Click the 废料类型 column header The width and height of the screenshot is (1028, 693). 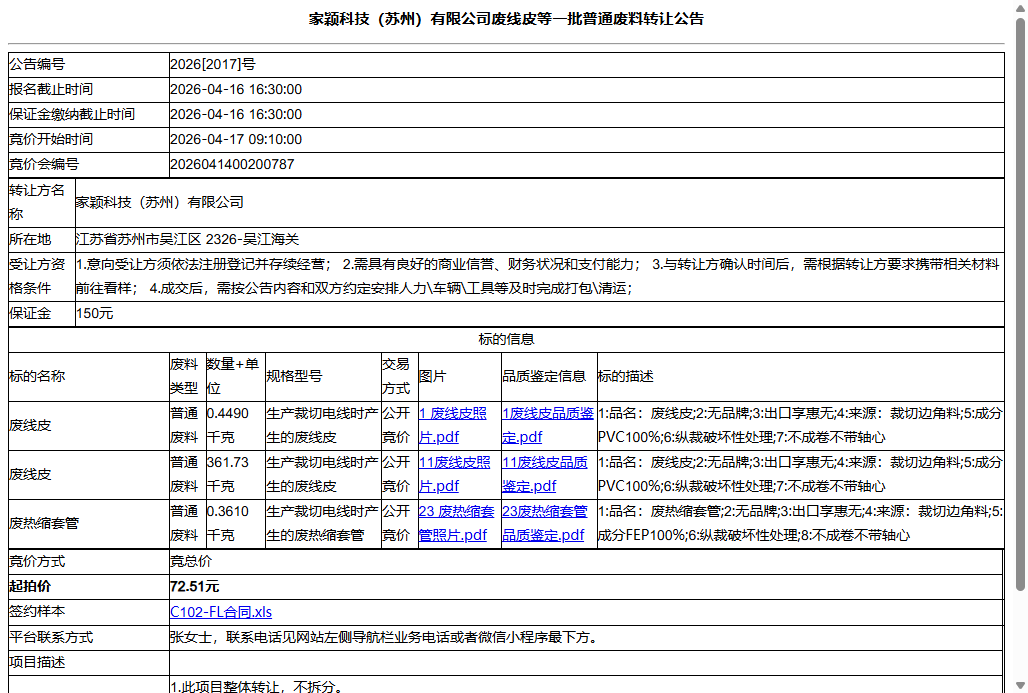188,376
